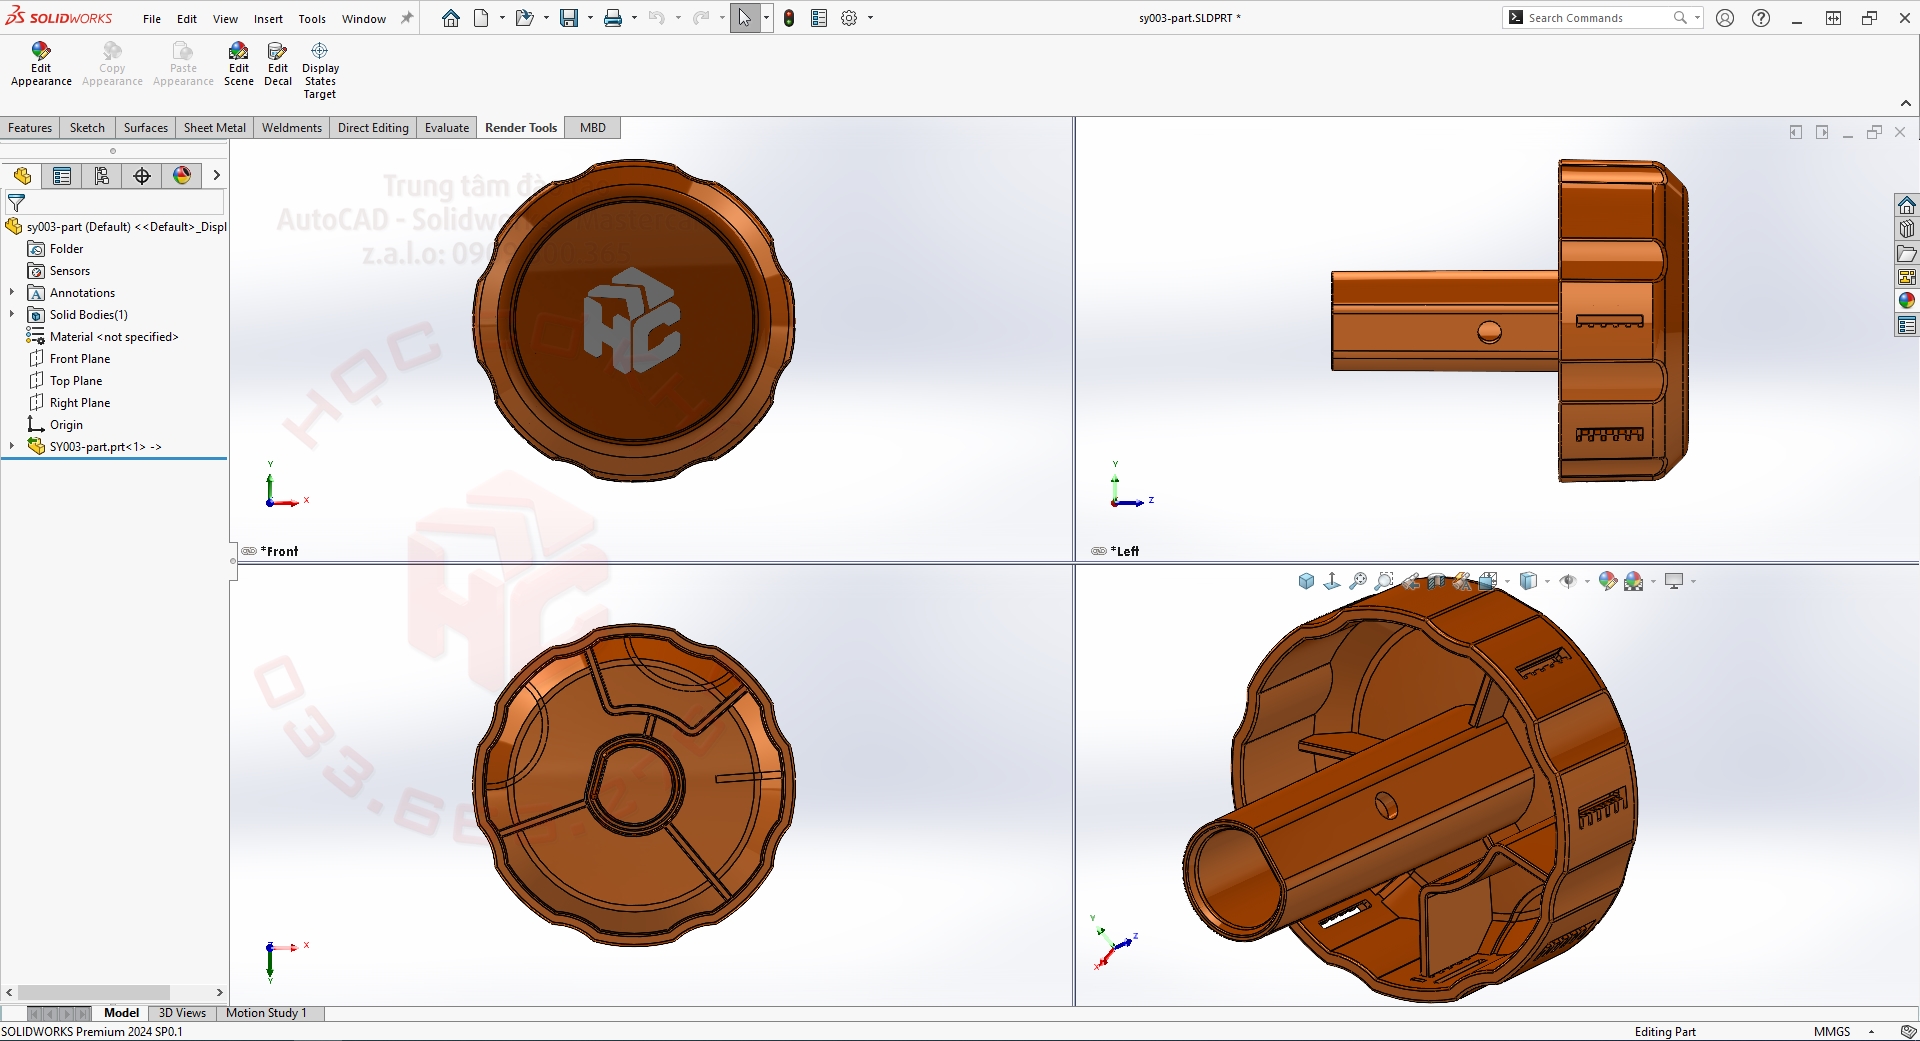Image resolution: width=1920 pixels, height=1041 pixels.
Task: Open the Options dropdown arrow
Action: 870,18
